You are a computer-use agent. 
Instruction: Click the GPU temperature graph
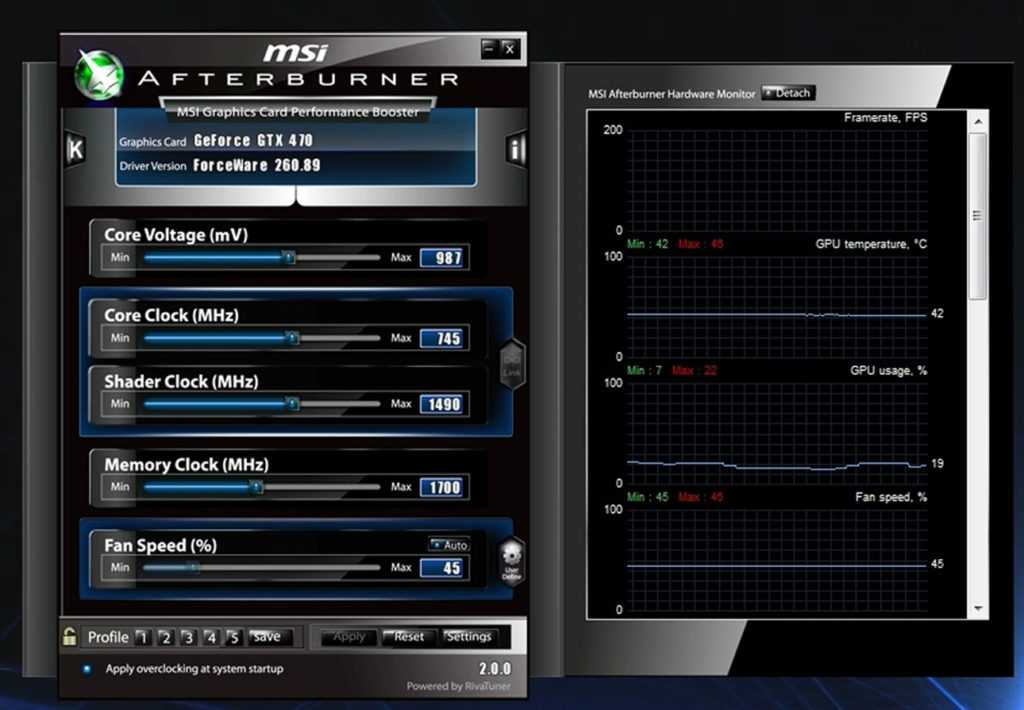(777, 307)
